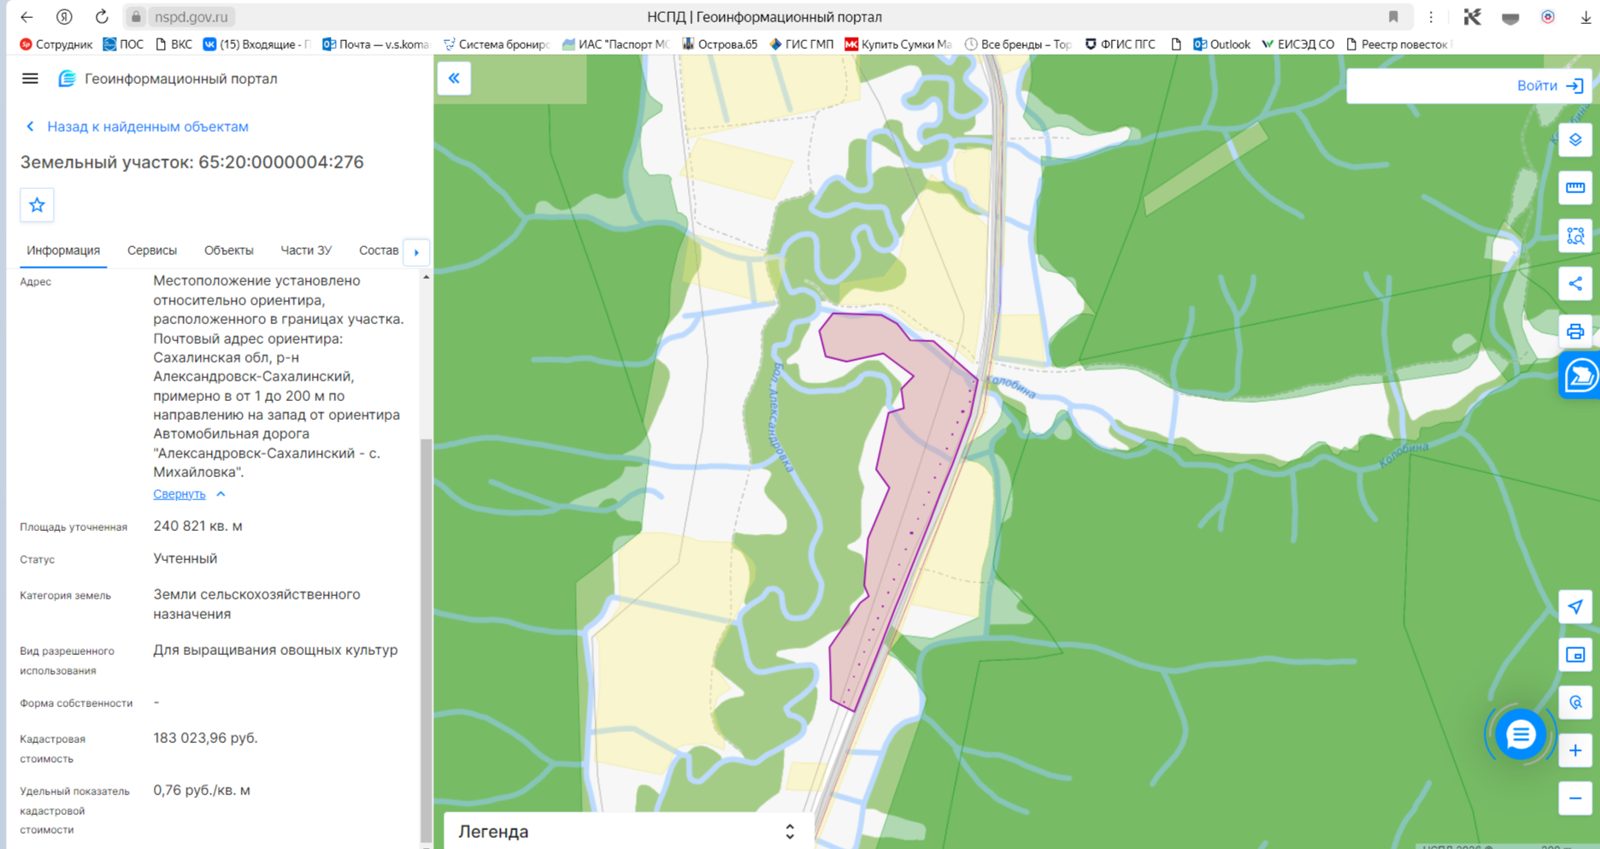
Task: Open browser downloads icon
Action: 1585,17
